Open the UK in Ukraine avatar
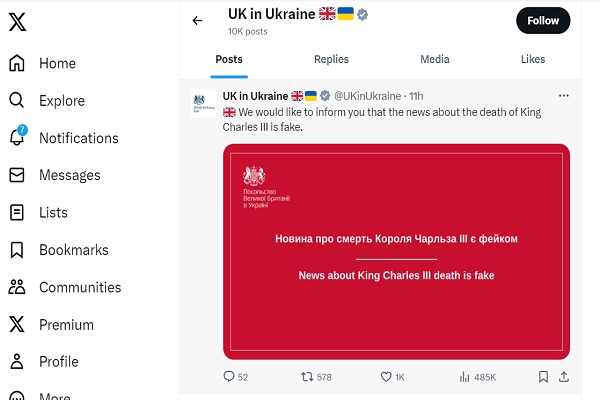This screenshot has width=600, height=400. coord(204,103)
